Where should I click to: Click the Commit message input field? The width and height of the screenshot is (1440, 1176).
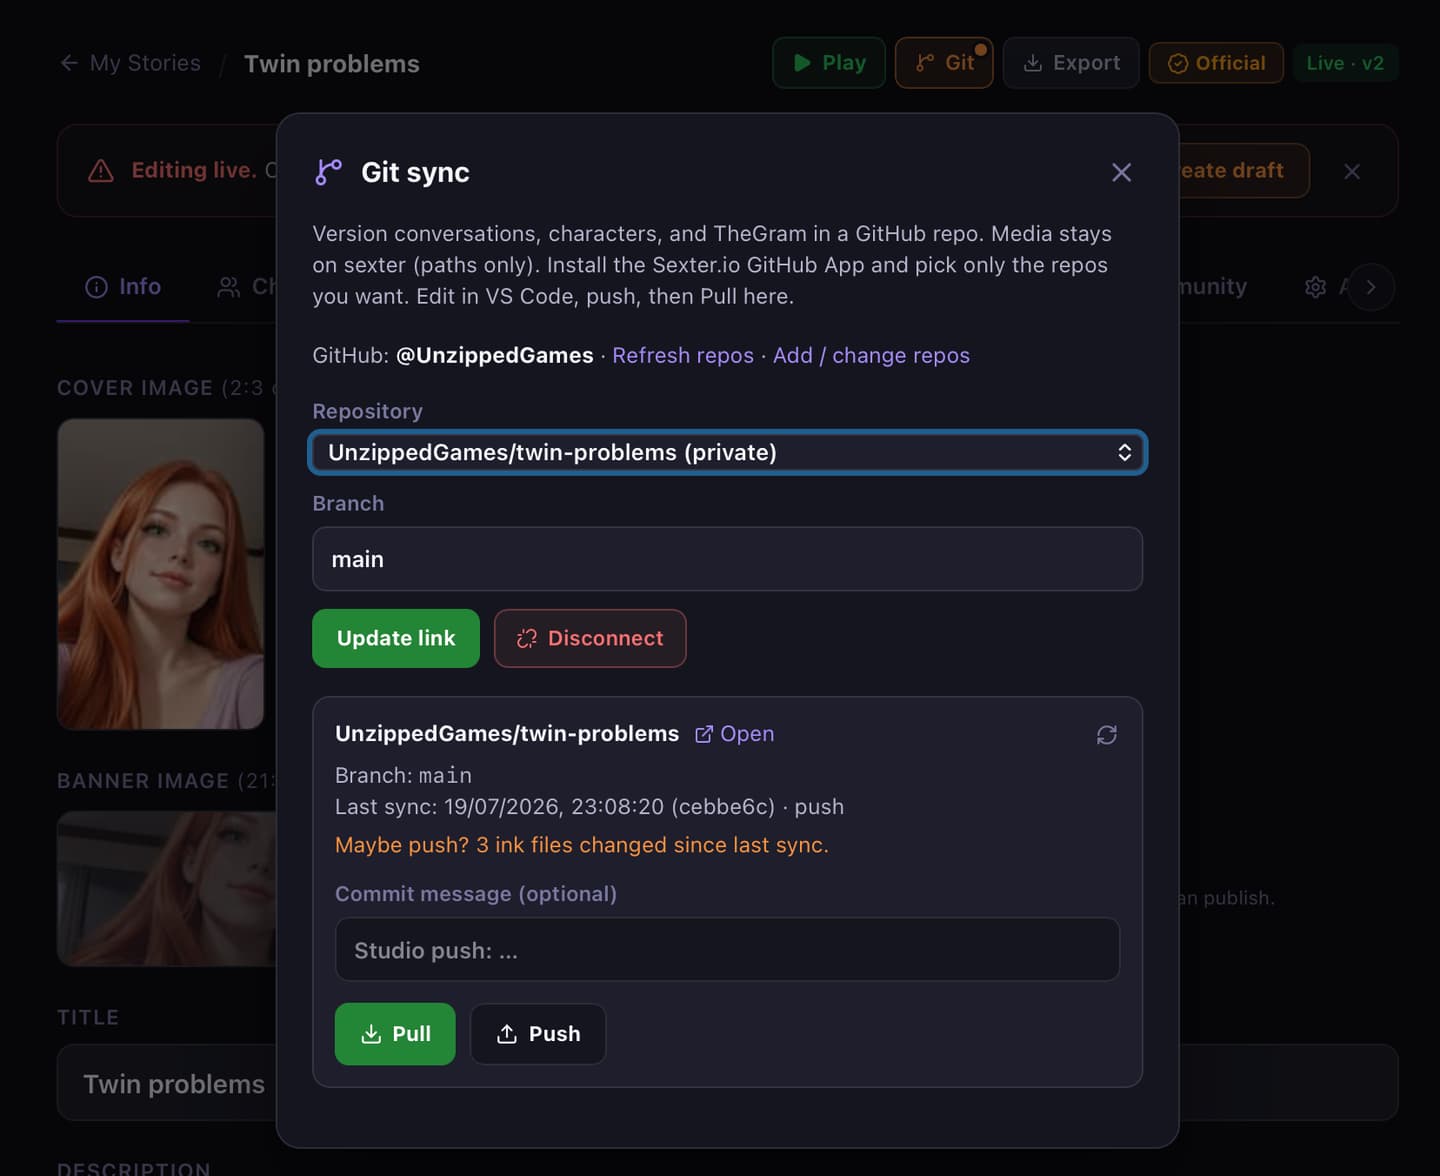[727, 949]
